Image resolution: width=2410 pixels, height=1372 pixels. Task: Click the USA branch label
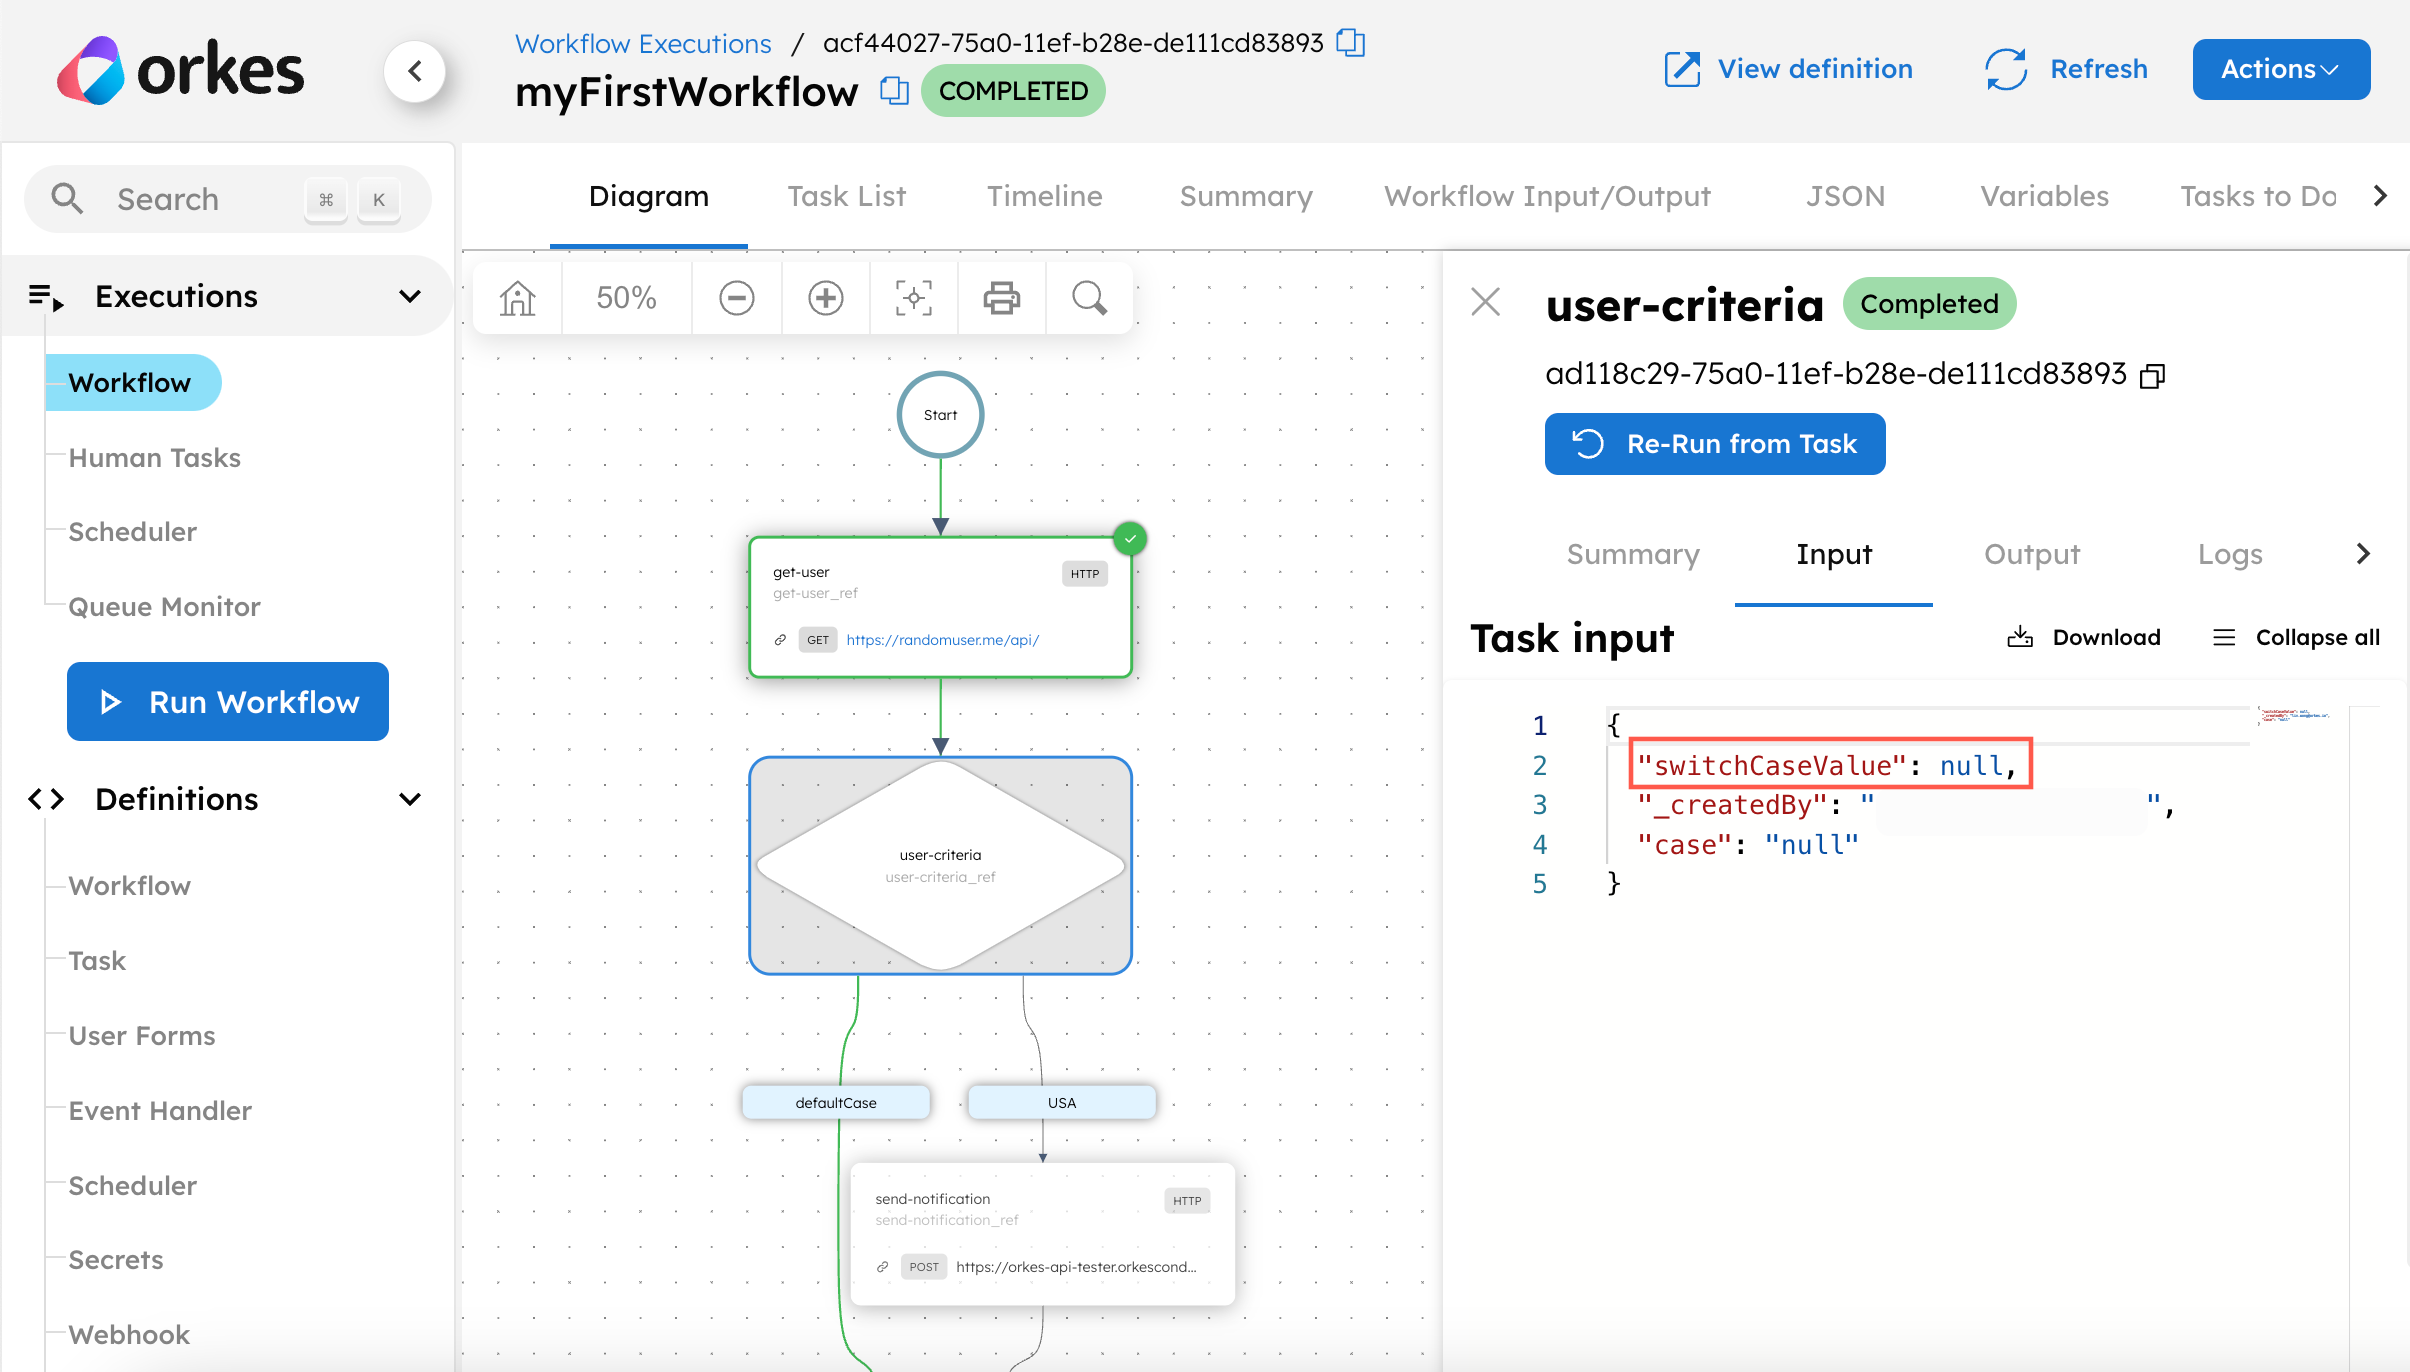click(x=1062, y=1103)
